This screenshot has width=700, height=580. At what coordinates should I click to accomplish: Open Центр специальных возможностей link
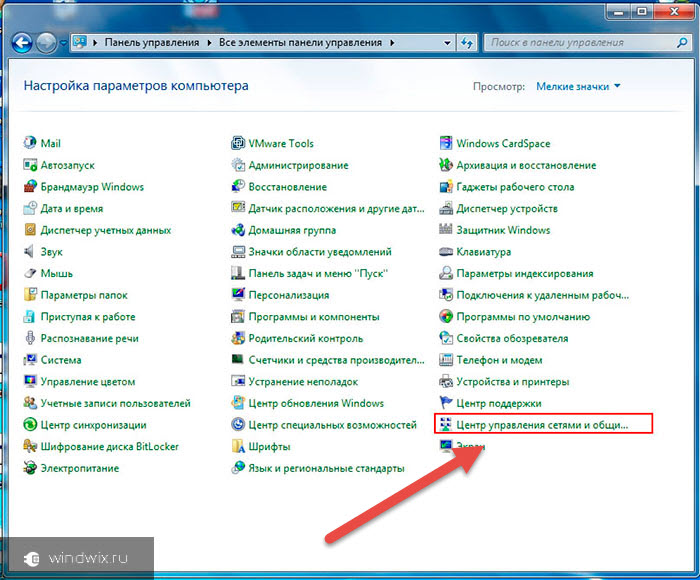point(333,425)
